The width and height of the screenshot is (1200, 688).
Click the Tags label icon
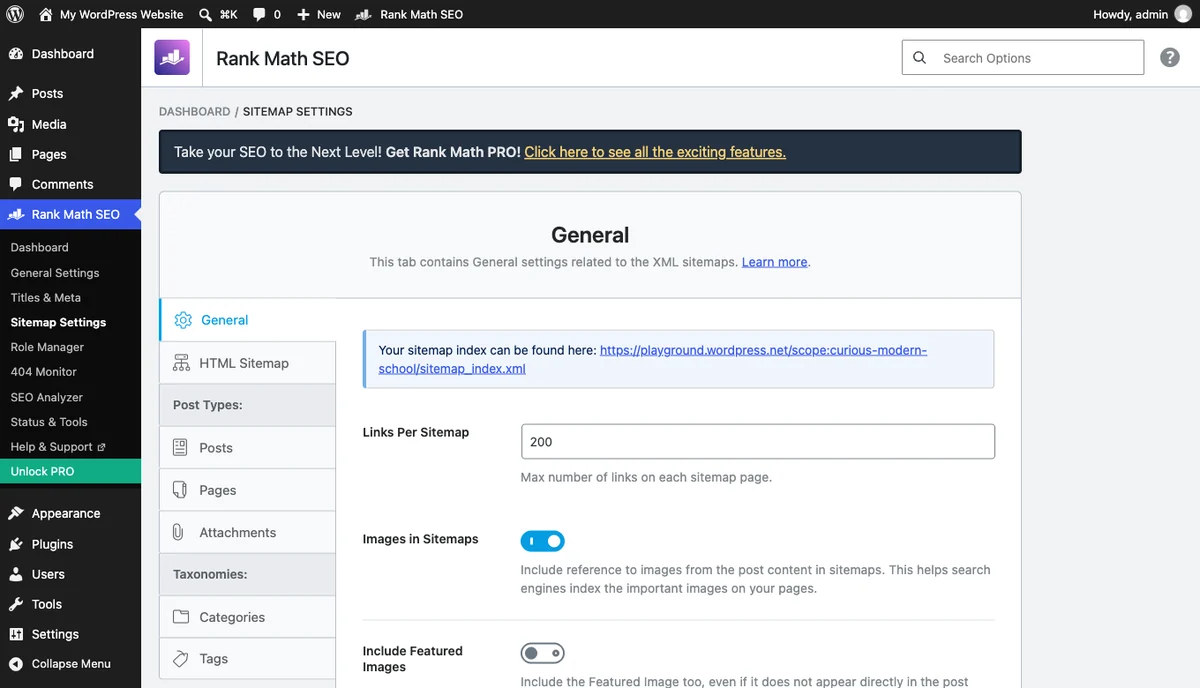click(181, 659)
